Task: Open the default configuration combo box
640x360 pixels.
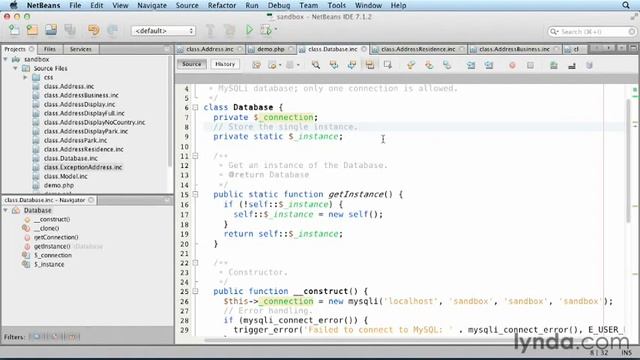Action: (x=163, y=31)
